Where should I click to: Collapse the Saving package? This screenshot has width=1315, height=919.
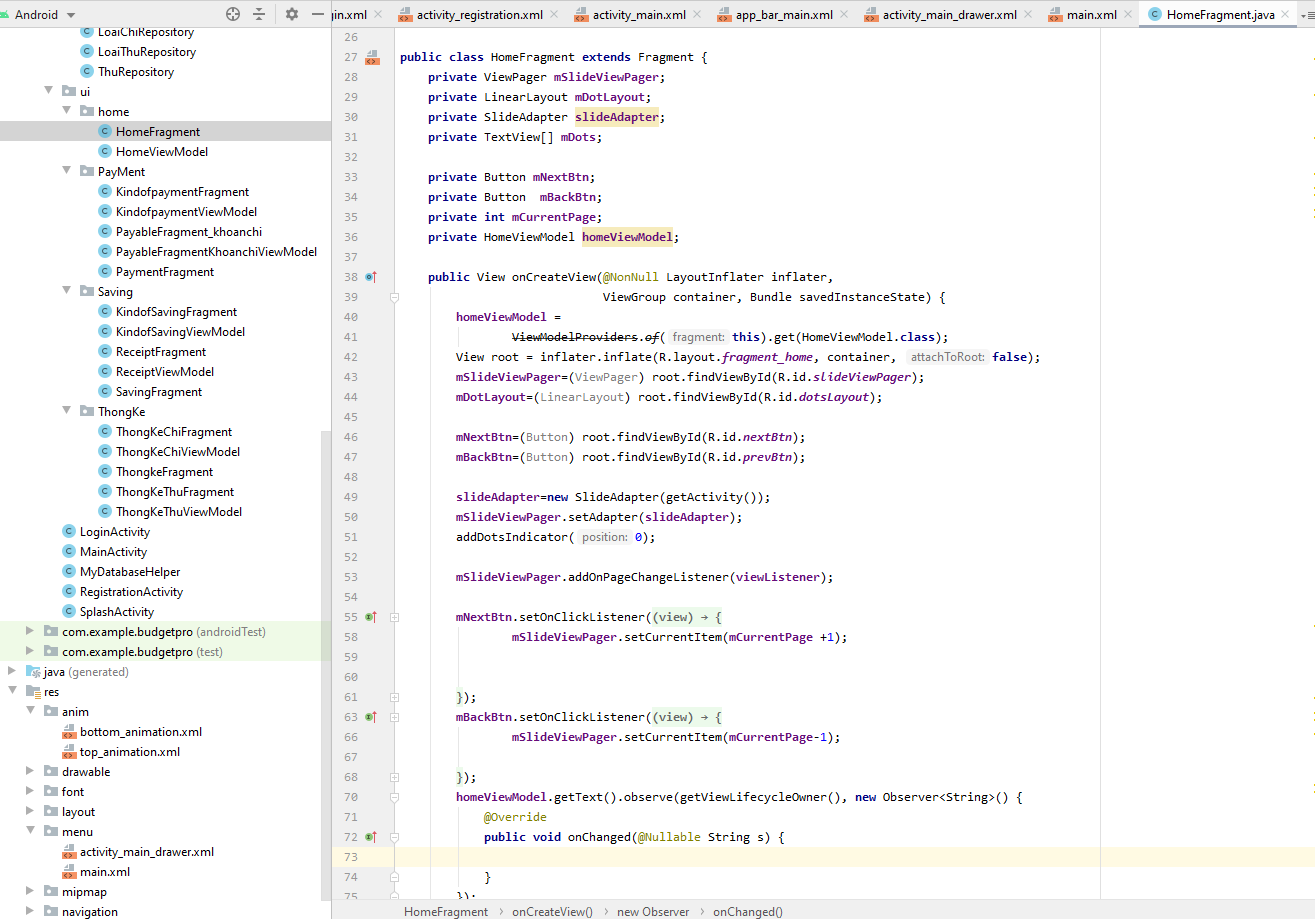coord(67,291)
